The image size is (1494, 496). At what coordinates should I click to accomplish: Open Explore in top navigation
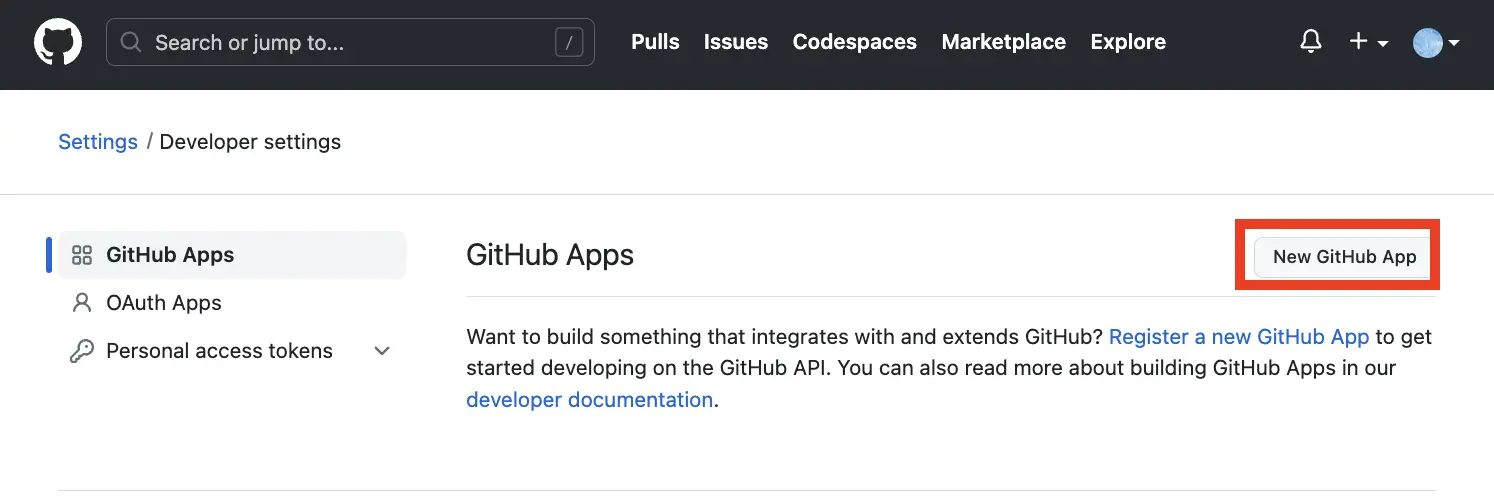click(1128, 42)
